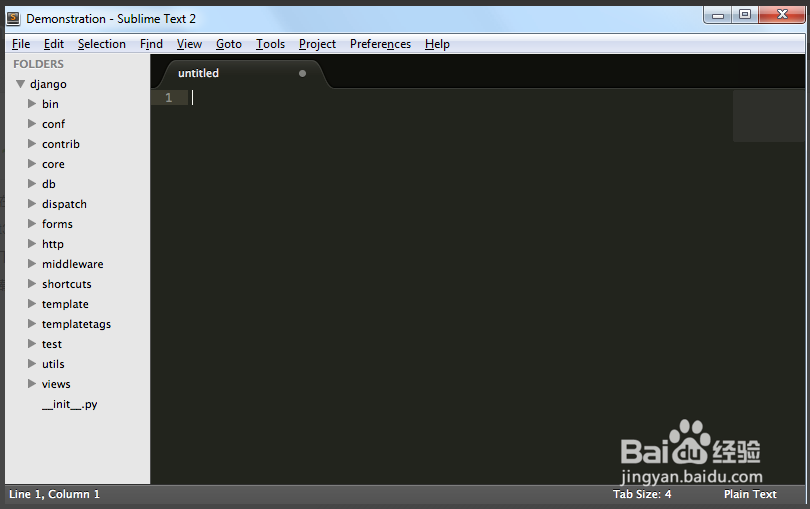Expand the bin folder arrow
Screen dimensions: 810x509
[x=32, y=104]
